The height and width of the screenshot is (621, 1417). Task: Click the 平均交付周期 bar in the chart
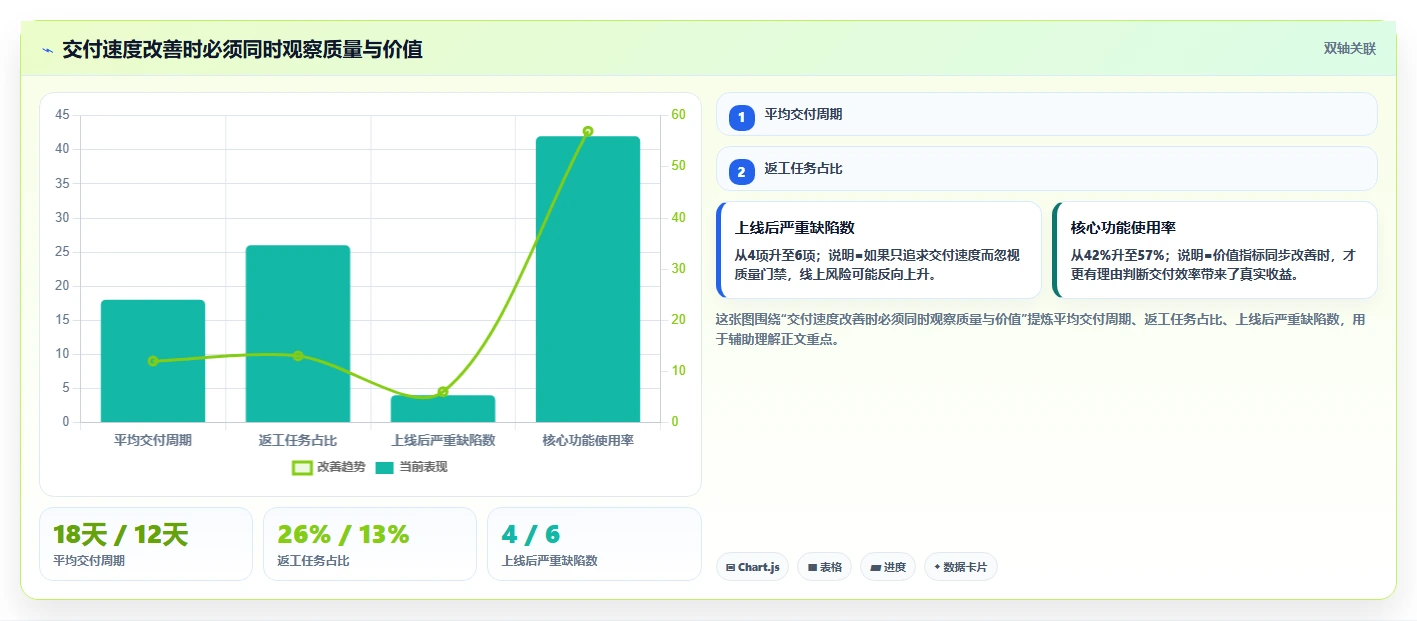tap(153, 361)
